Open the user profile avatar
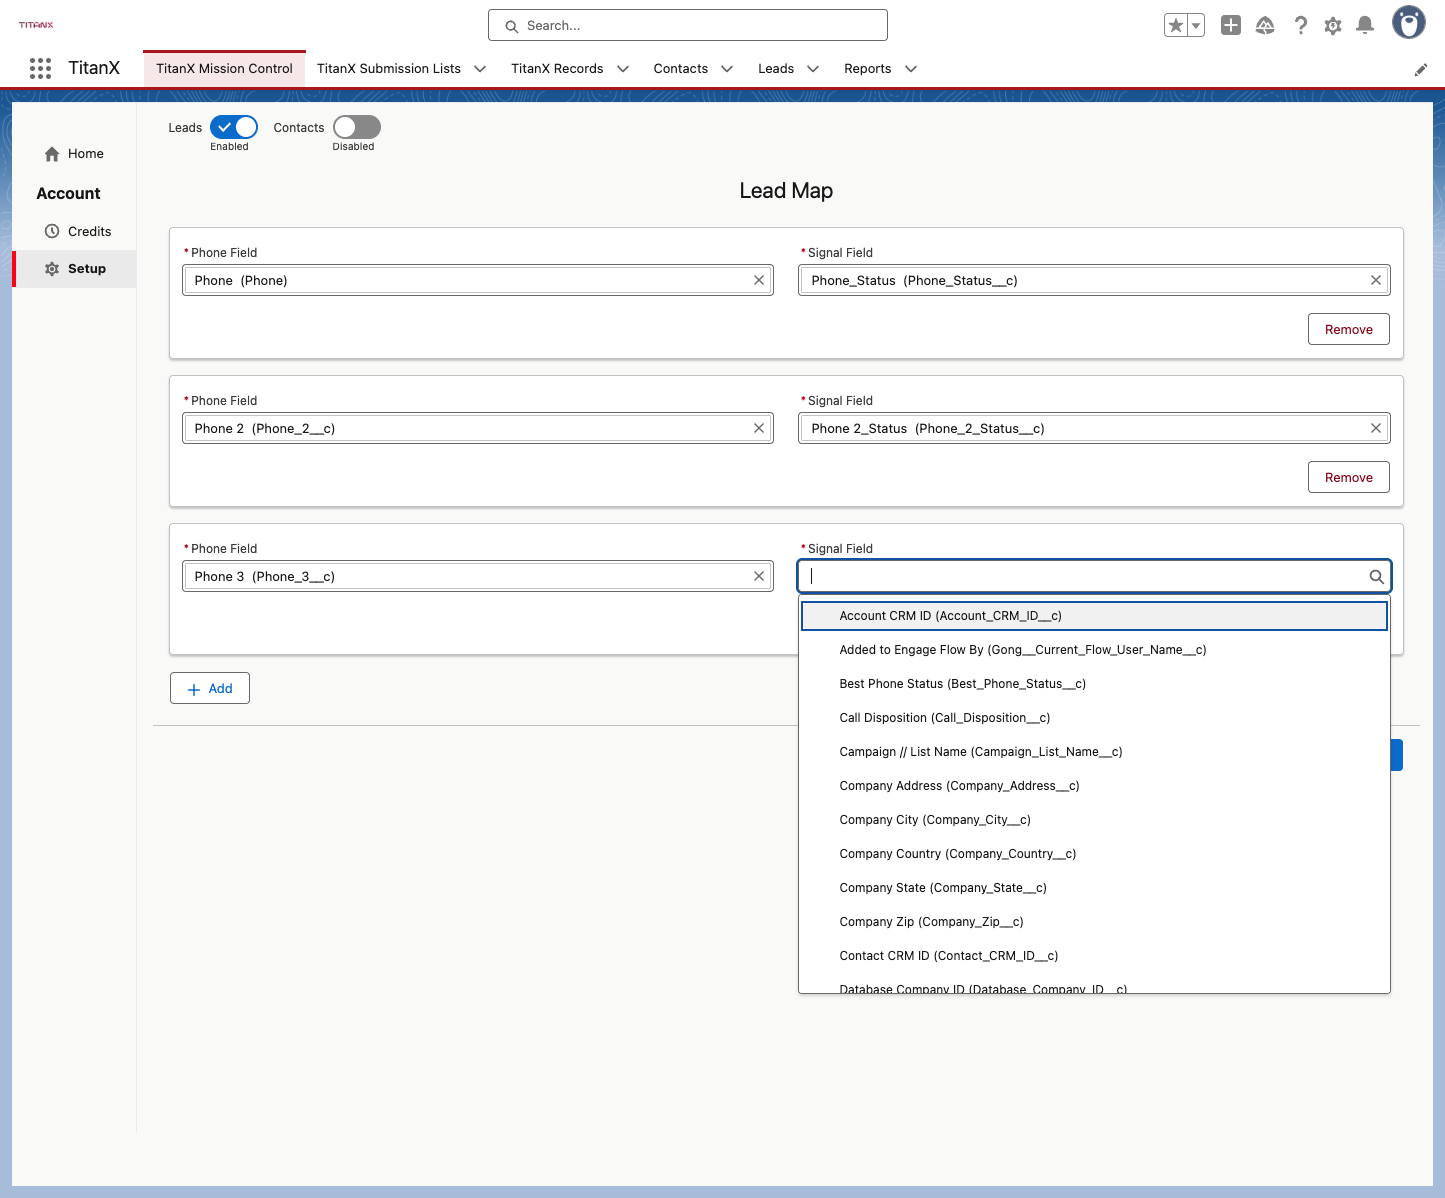This screenshot has height=1198, width=1445. pos(1409,22)
